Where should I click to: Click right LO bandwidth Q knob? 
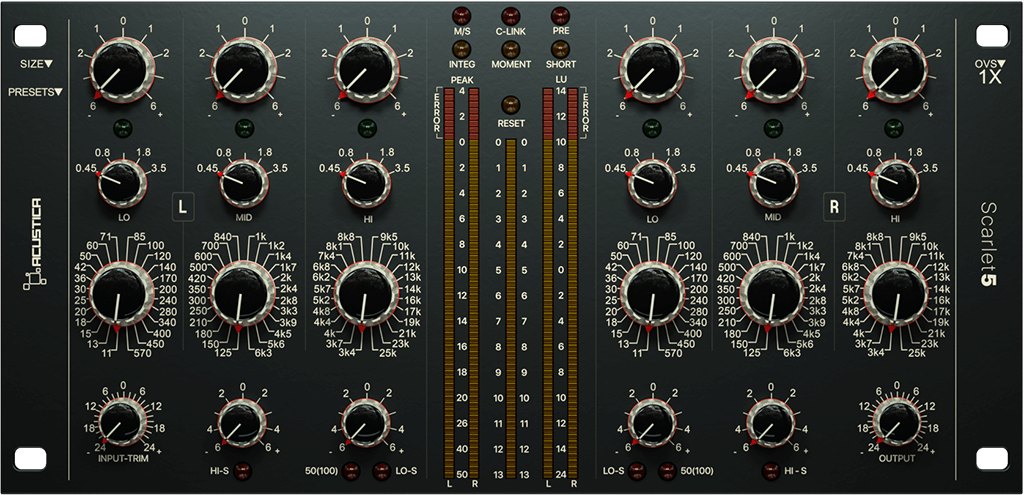652,183
